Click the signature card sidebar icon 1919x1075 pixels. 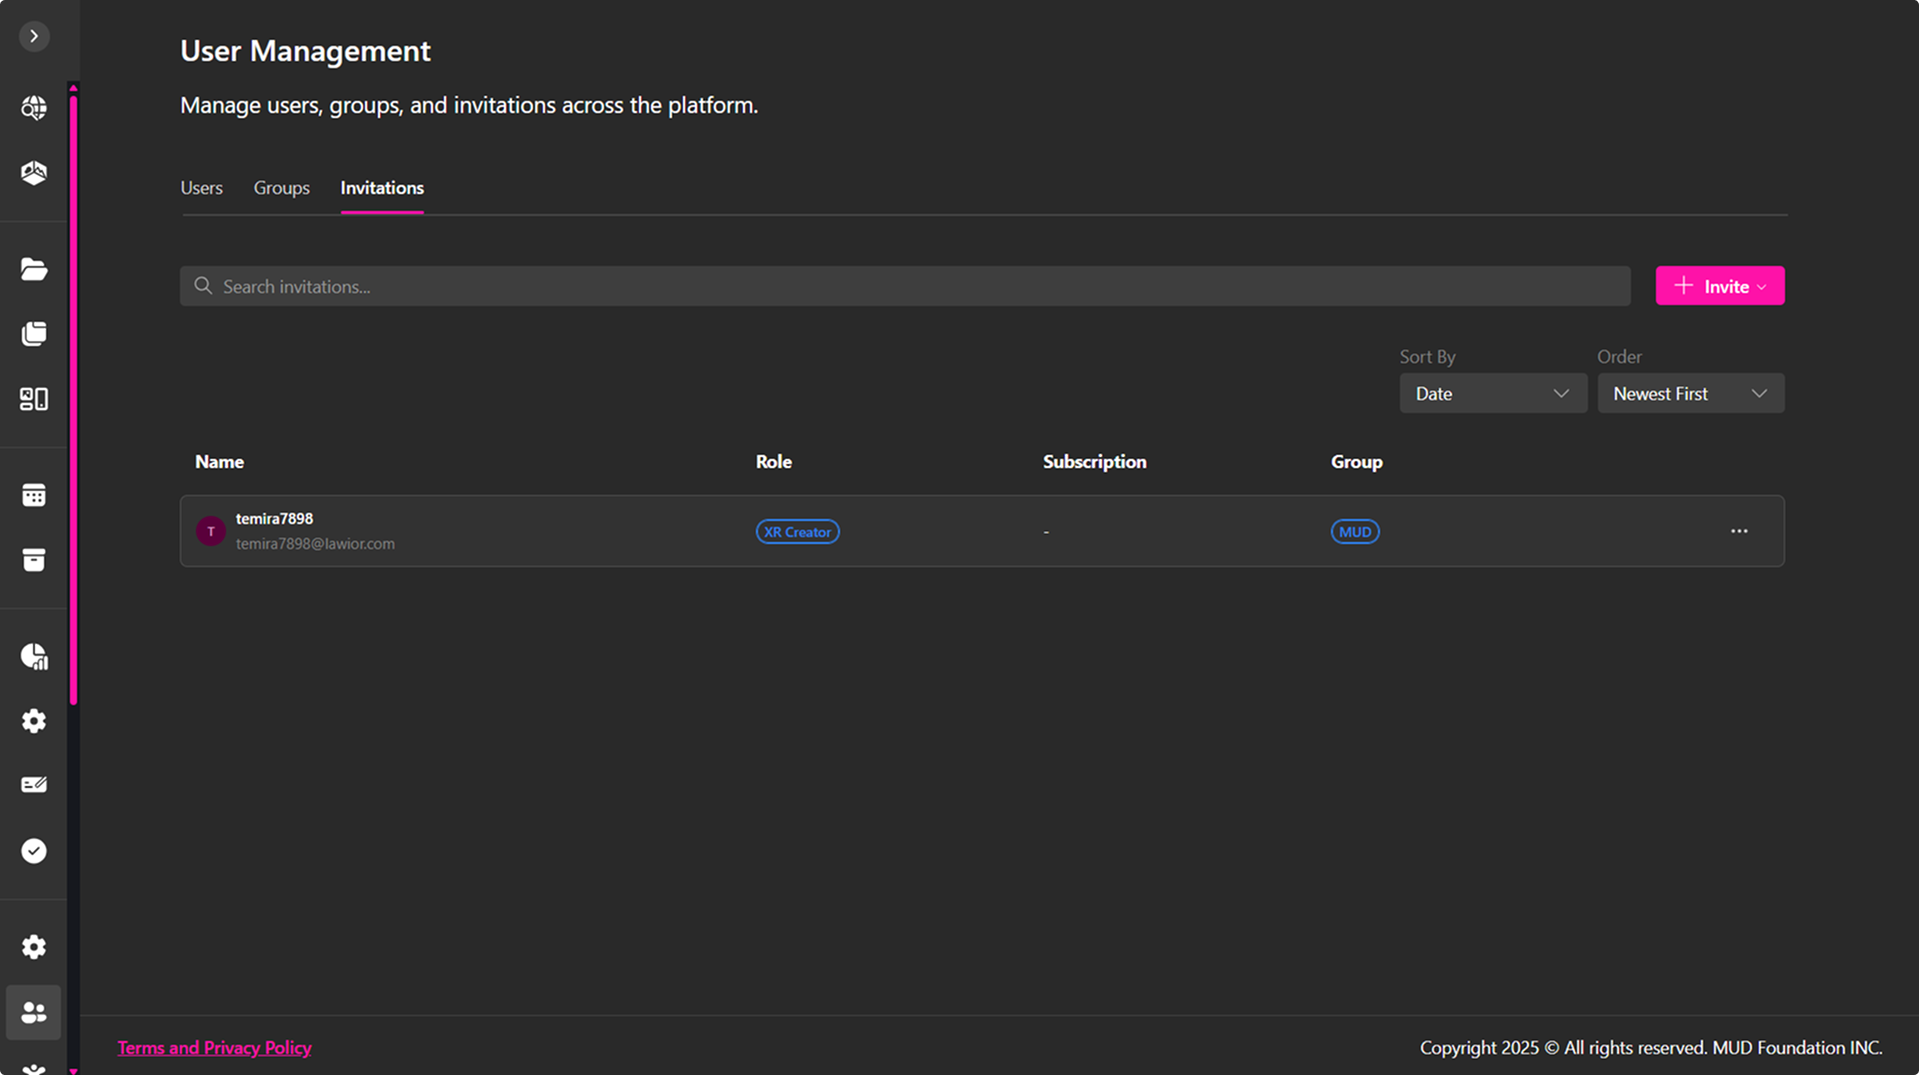[x=34, y=785]
